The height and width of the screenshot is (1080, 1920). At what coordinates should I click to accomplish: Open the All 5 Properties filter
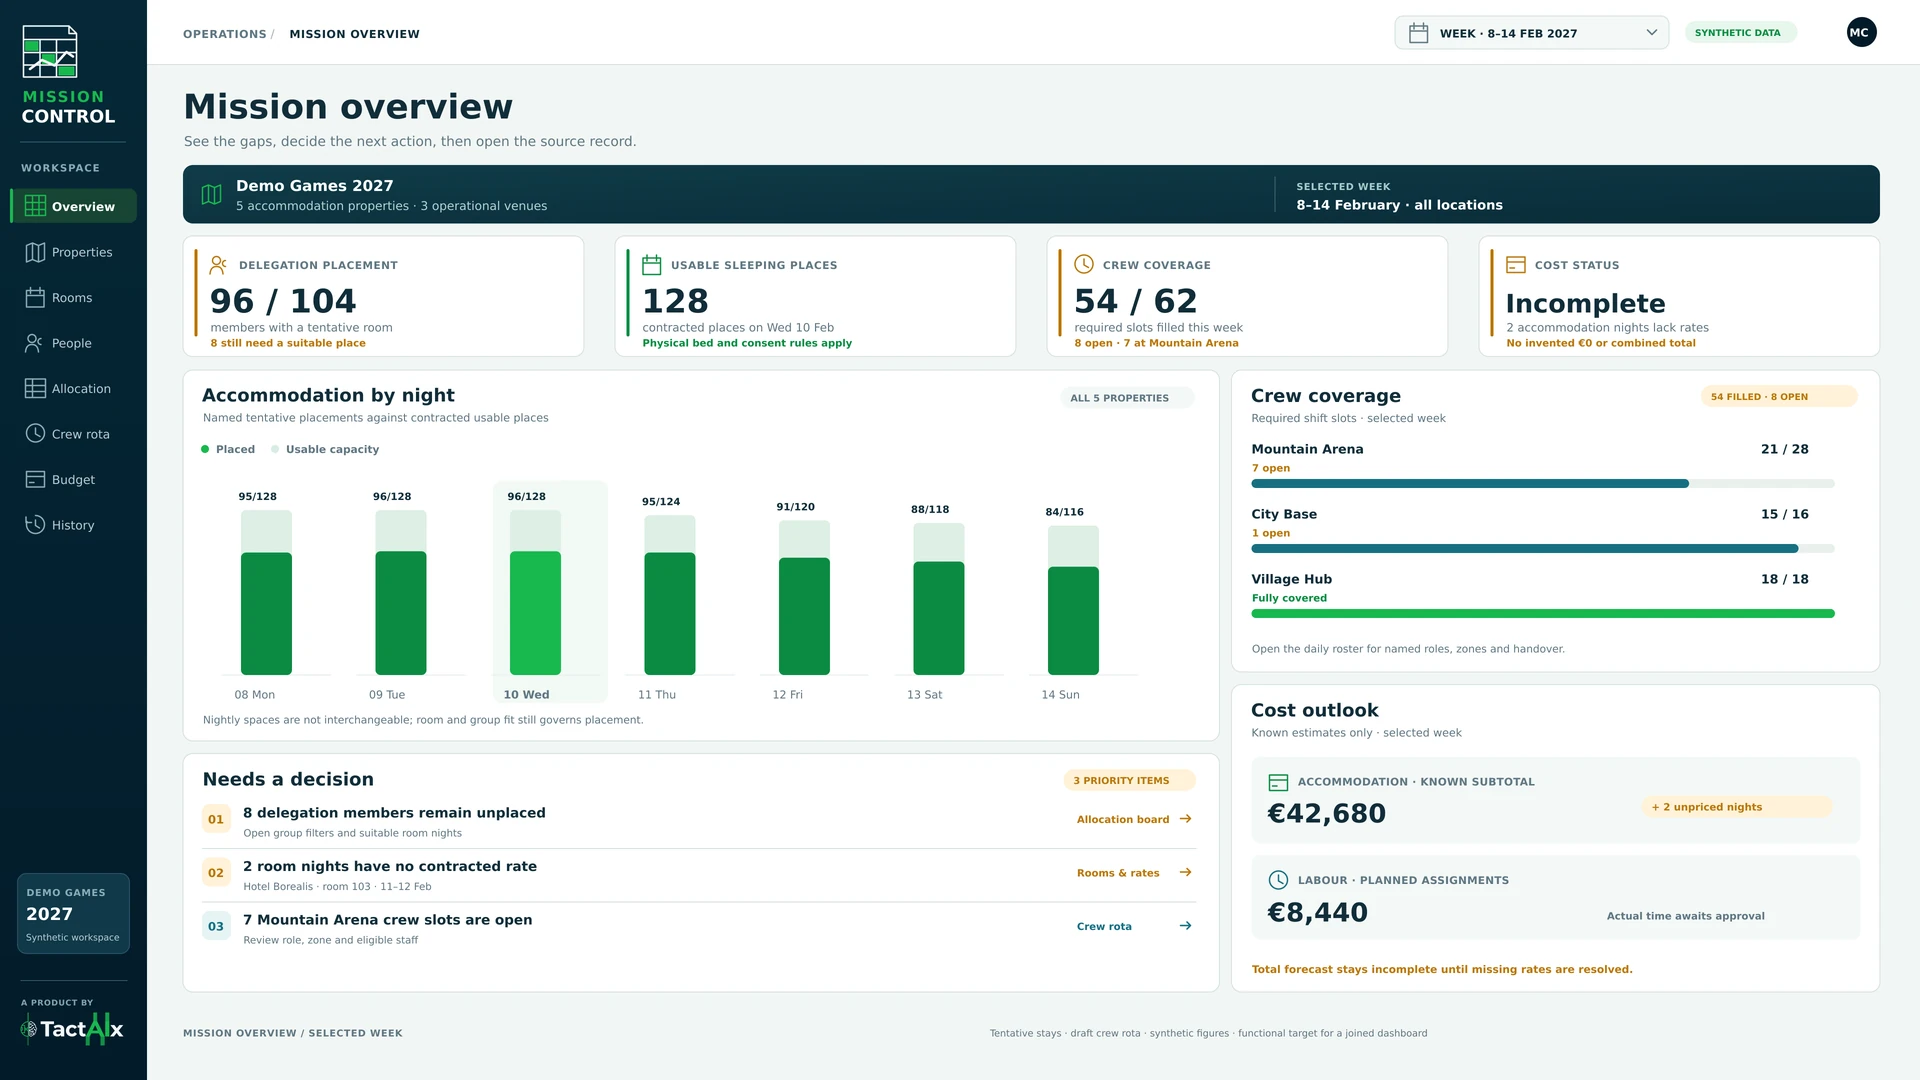pyautogui.click(x=1127, y=398)
